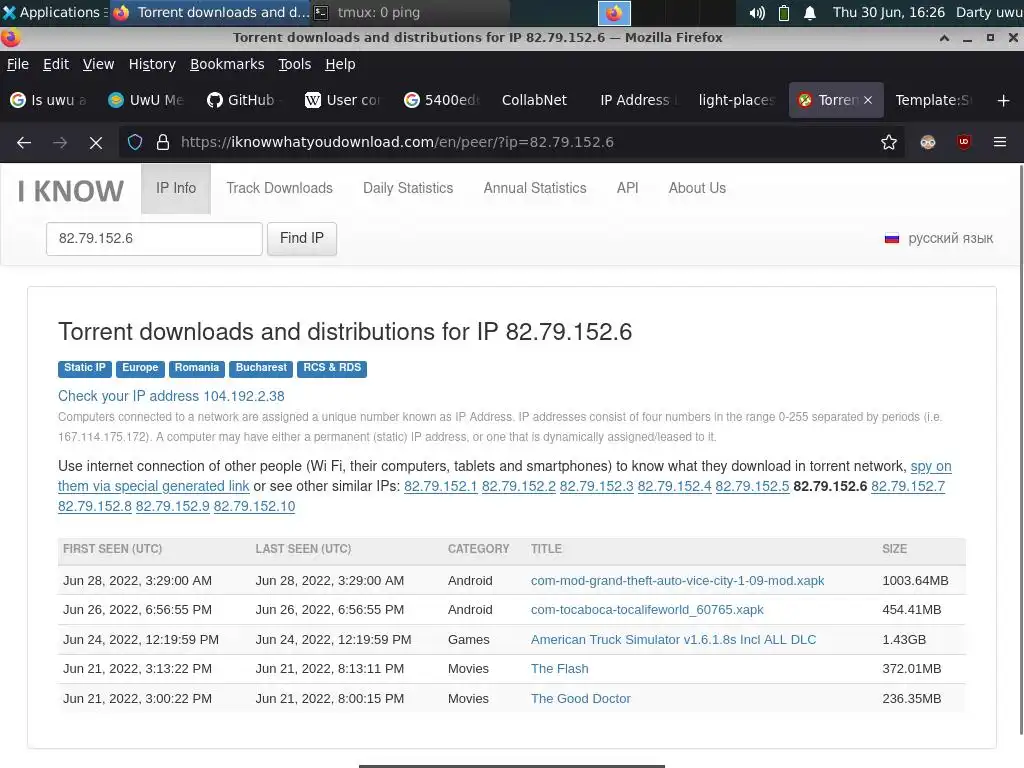Open The Flash torrent link
Image resolution: width=1024 pixels, height=768 pixels.
tap(560, 669)
